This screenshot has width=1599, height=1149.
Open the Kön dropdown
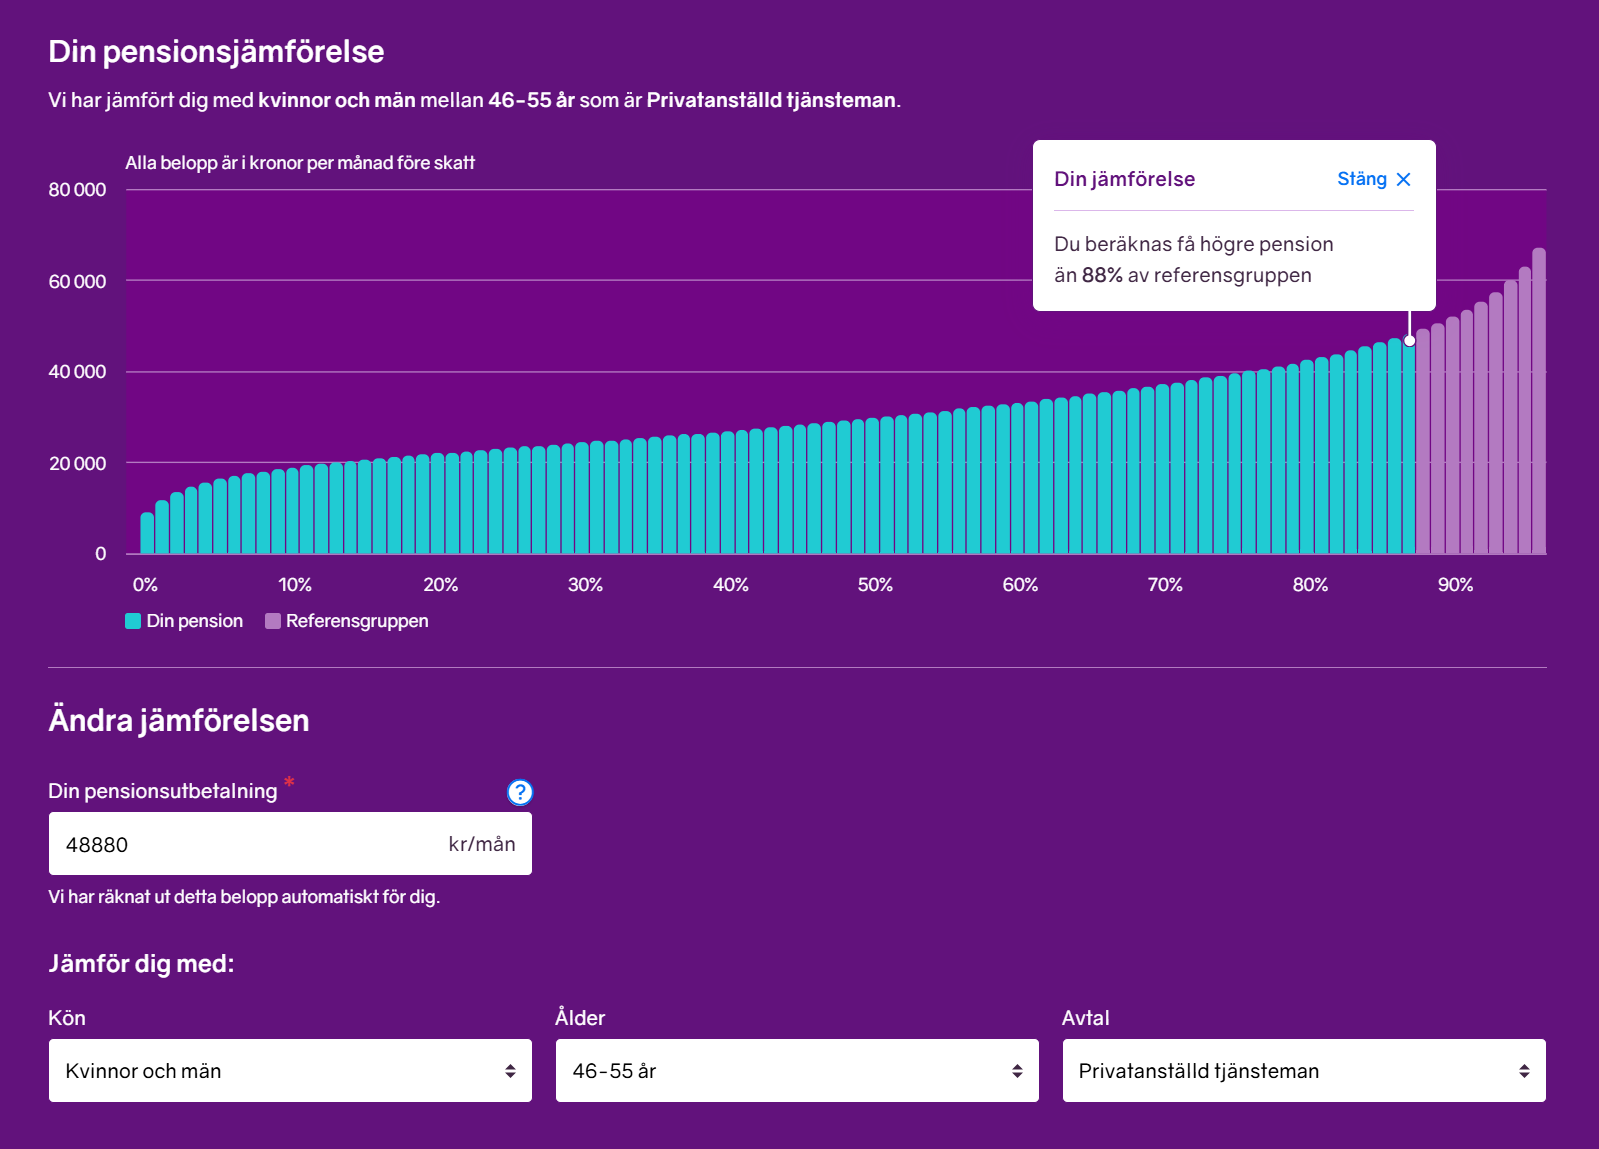click(x=290, y=1070)
